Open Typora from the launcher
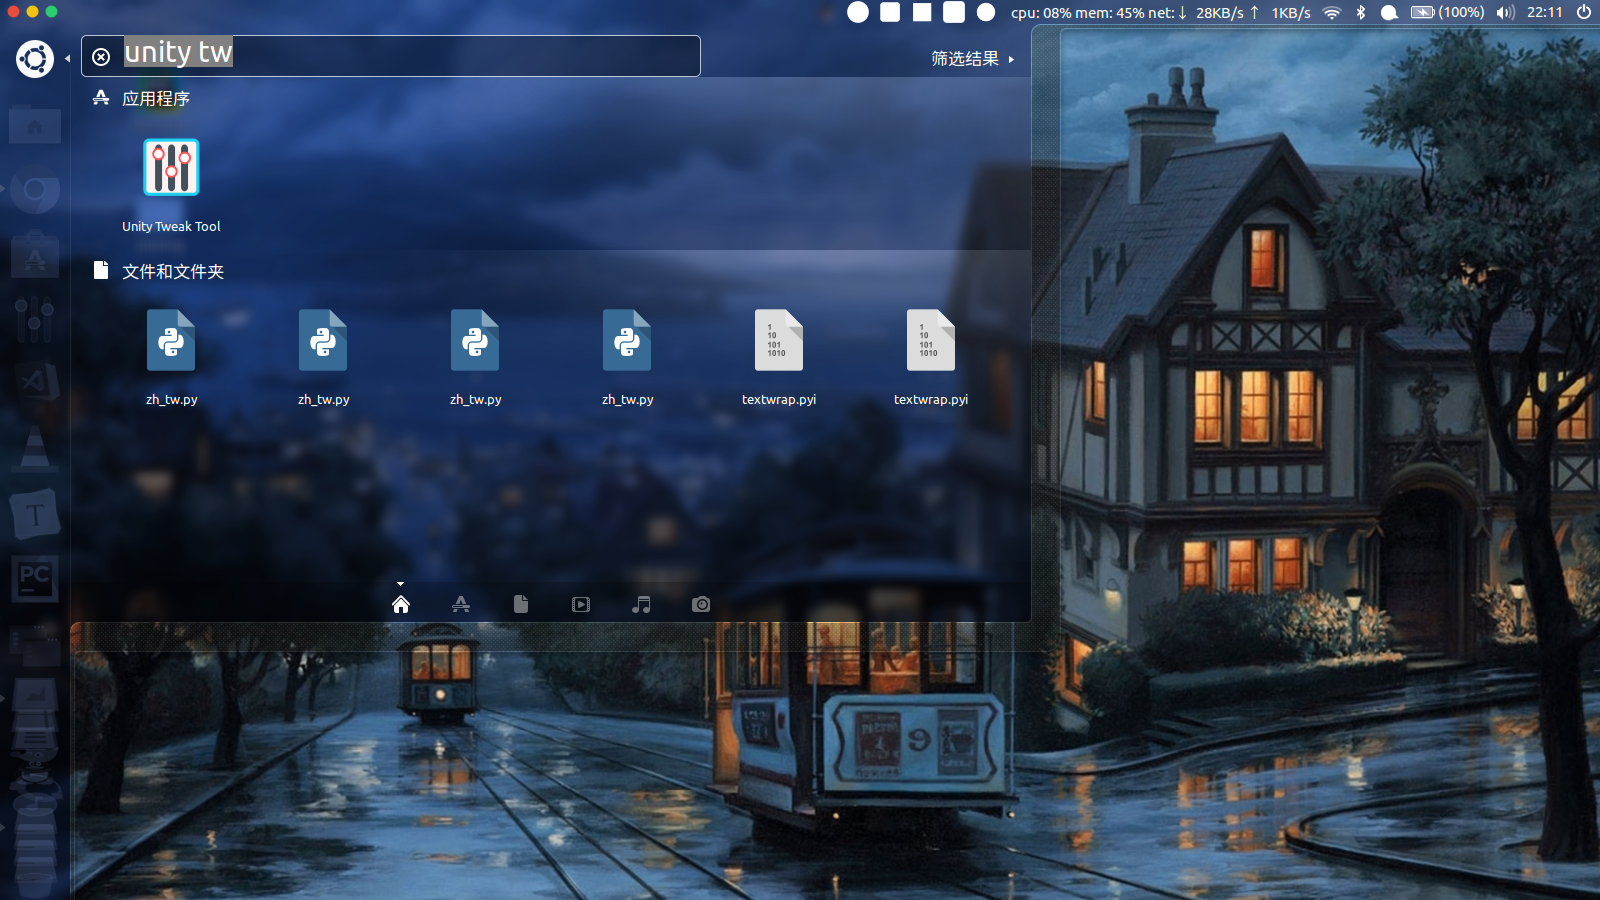This screenshot has height=900, width=1600. (x=35, y=514)
